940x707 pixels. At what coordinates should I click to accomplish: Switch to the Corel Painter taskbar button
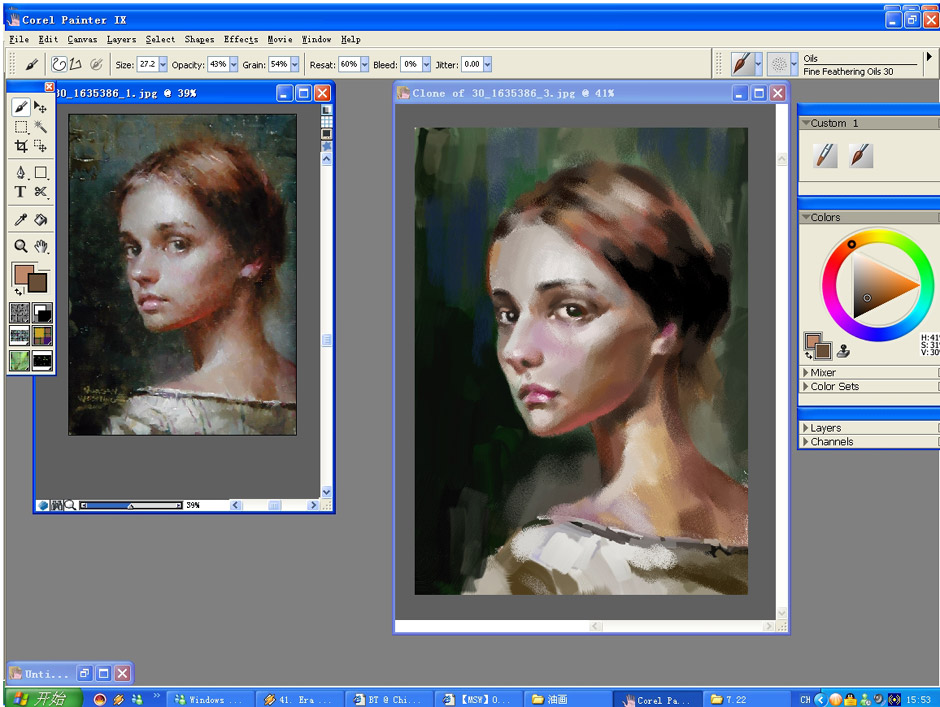click(658, 699)
